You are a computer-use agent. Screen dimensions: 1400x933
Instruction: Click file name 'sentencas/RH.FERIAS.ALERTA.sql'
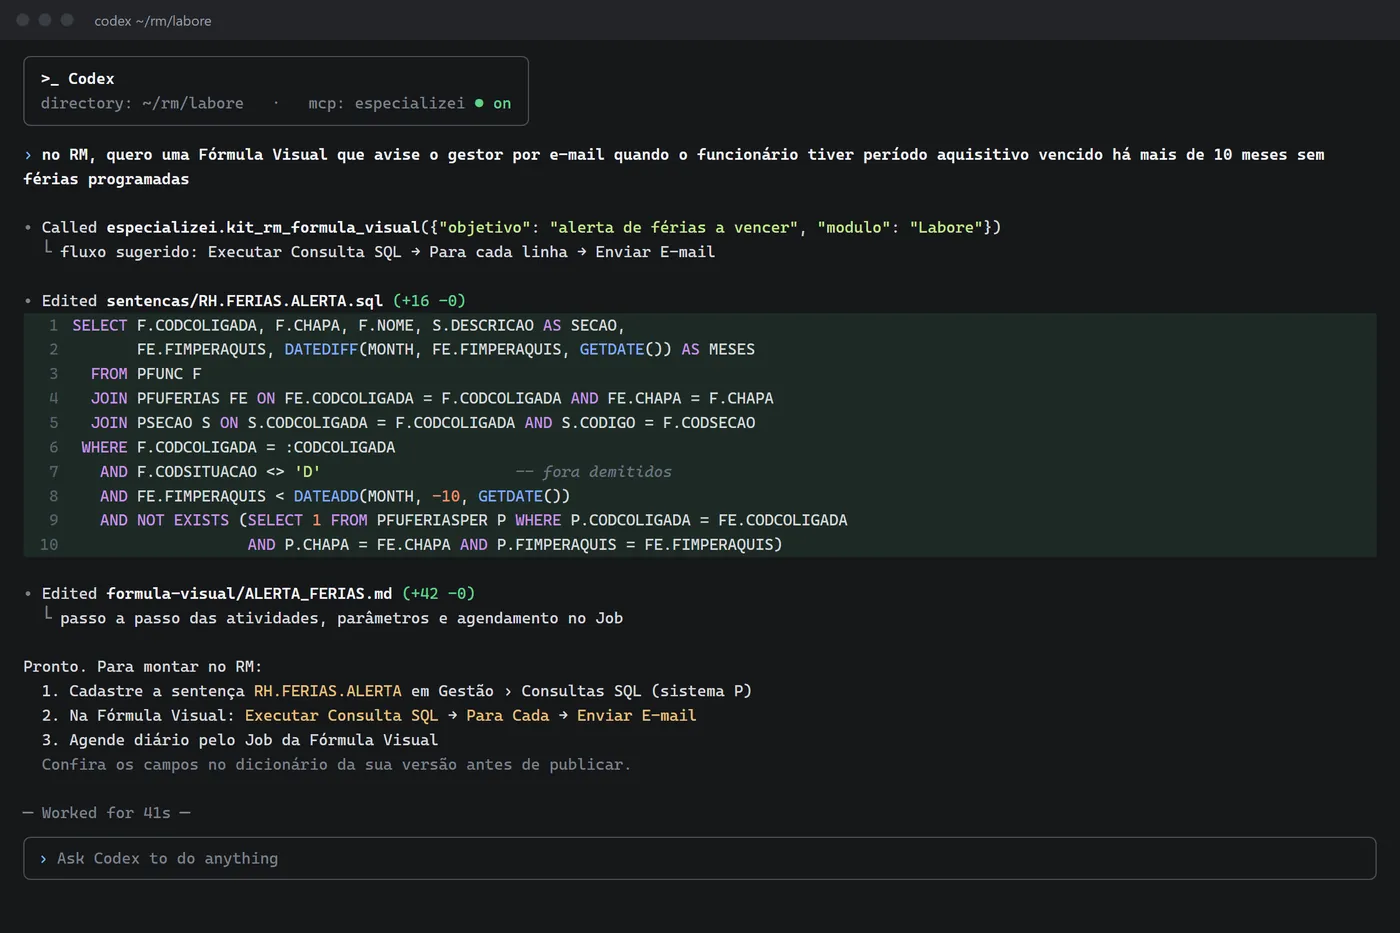click(245, 301)
